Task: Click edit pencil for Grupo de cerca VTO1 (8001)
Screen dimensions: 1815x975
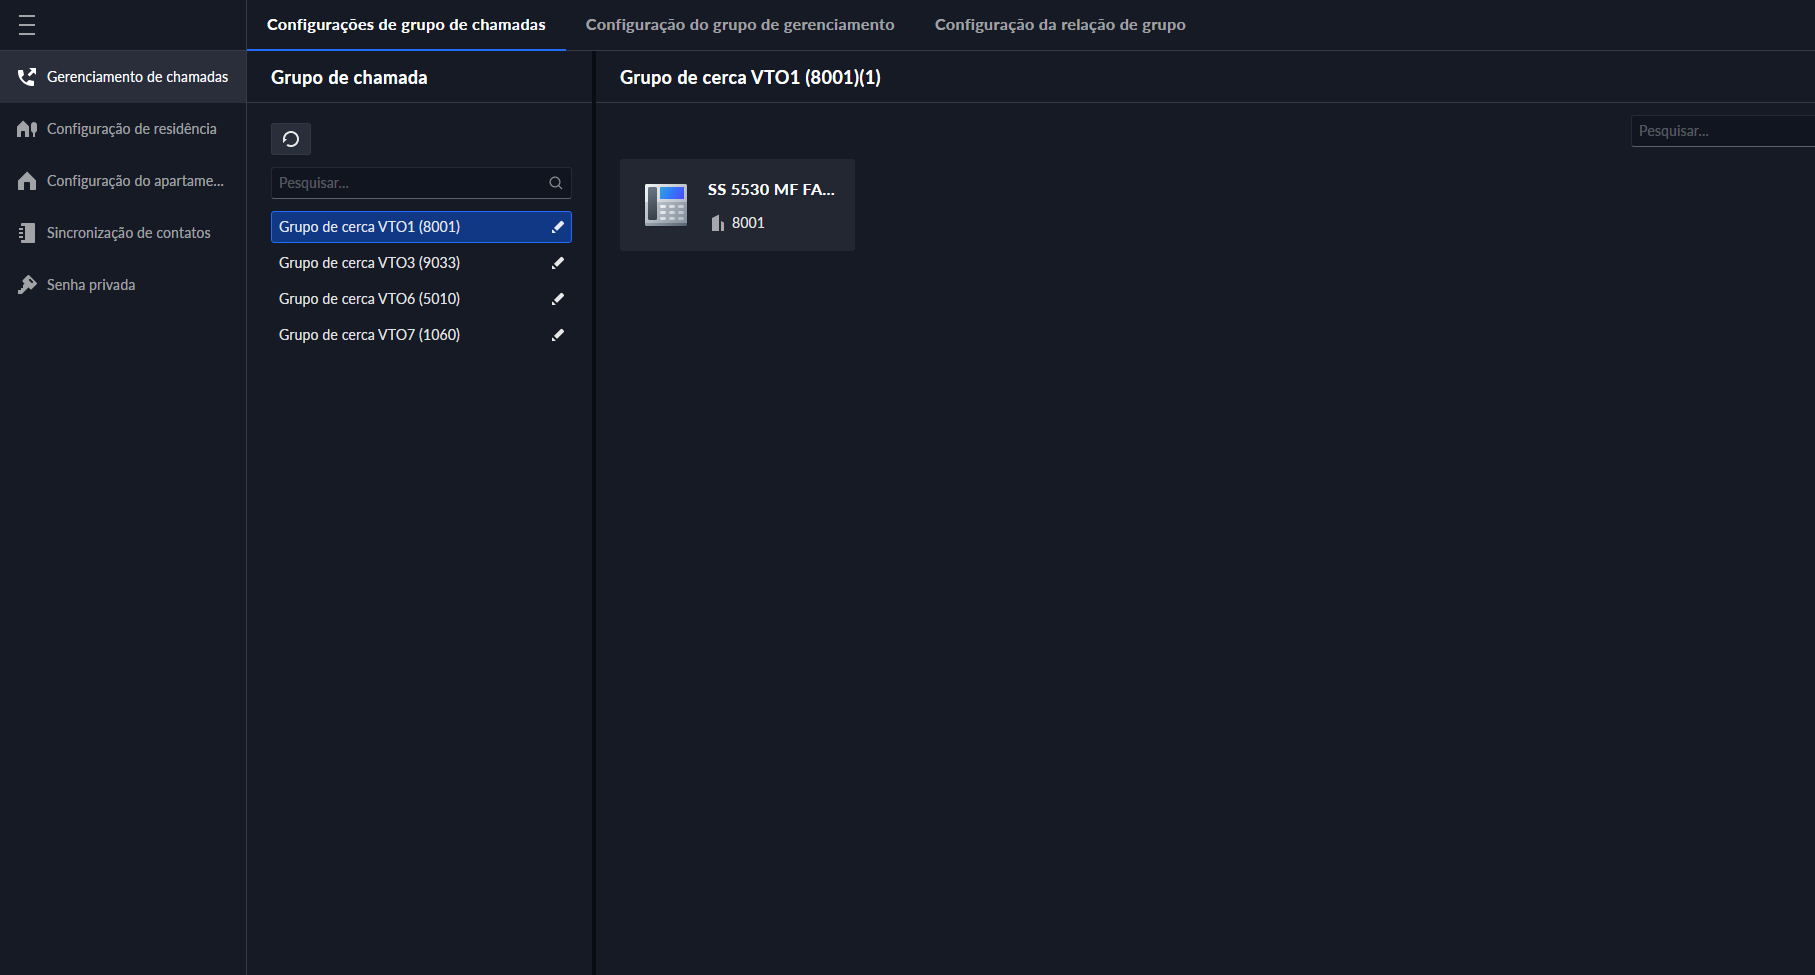Action: point(558,227)
